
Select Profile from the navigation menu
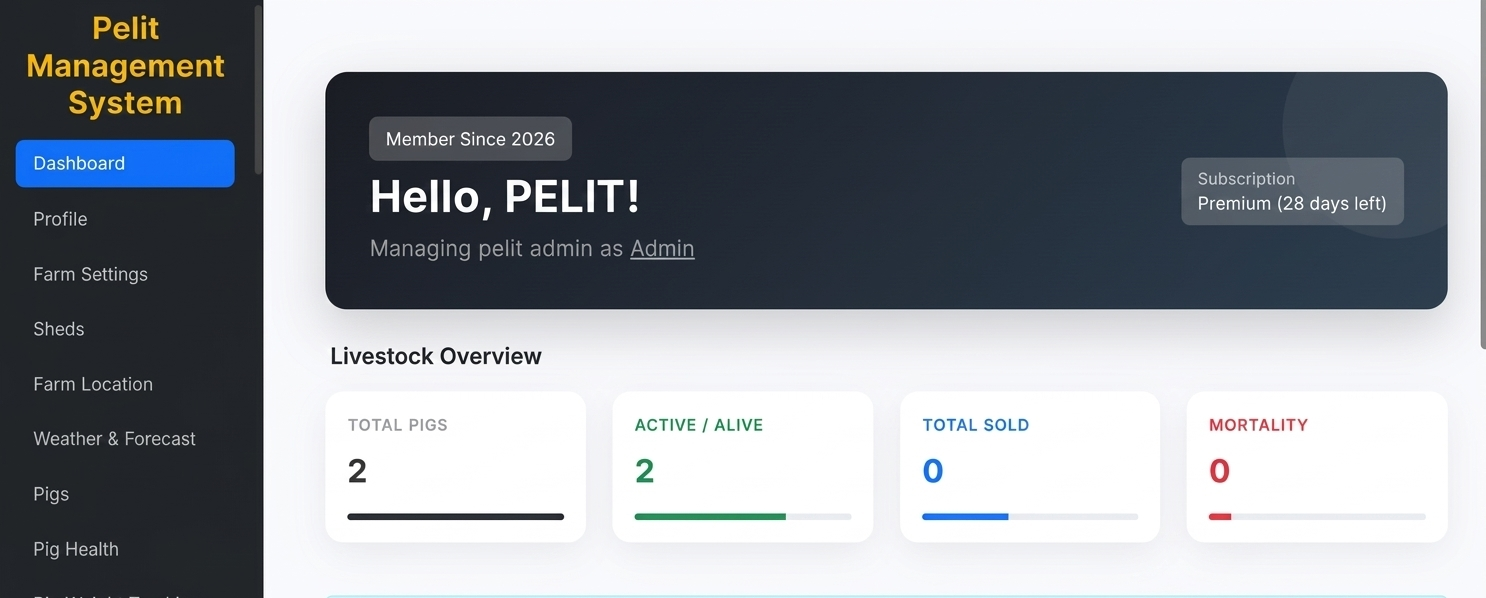(60, 218)
